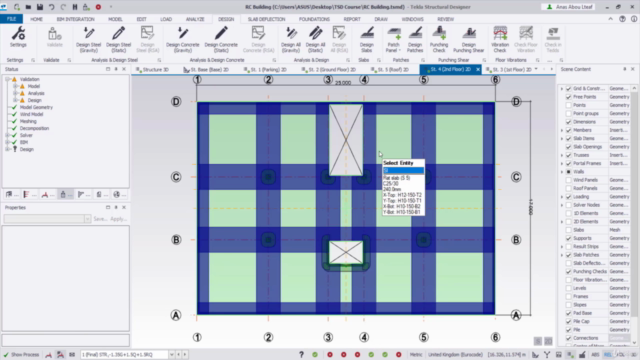The height and width of the screenshot is (360, 640).
Task: Click the Design Punching Shear tool
Action: 469,40
